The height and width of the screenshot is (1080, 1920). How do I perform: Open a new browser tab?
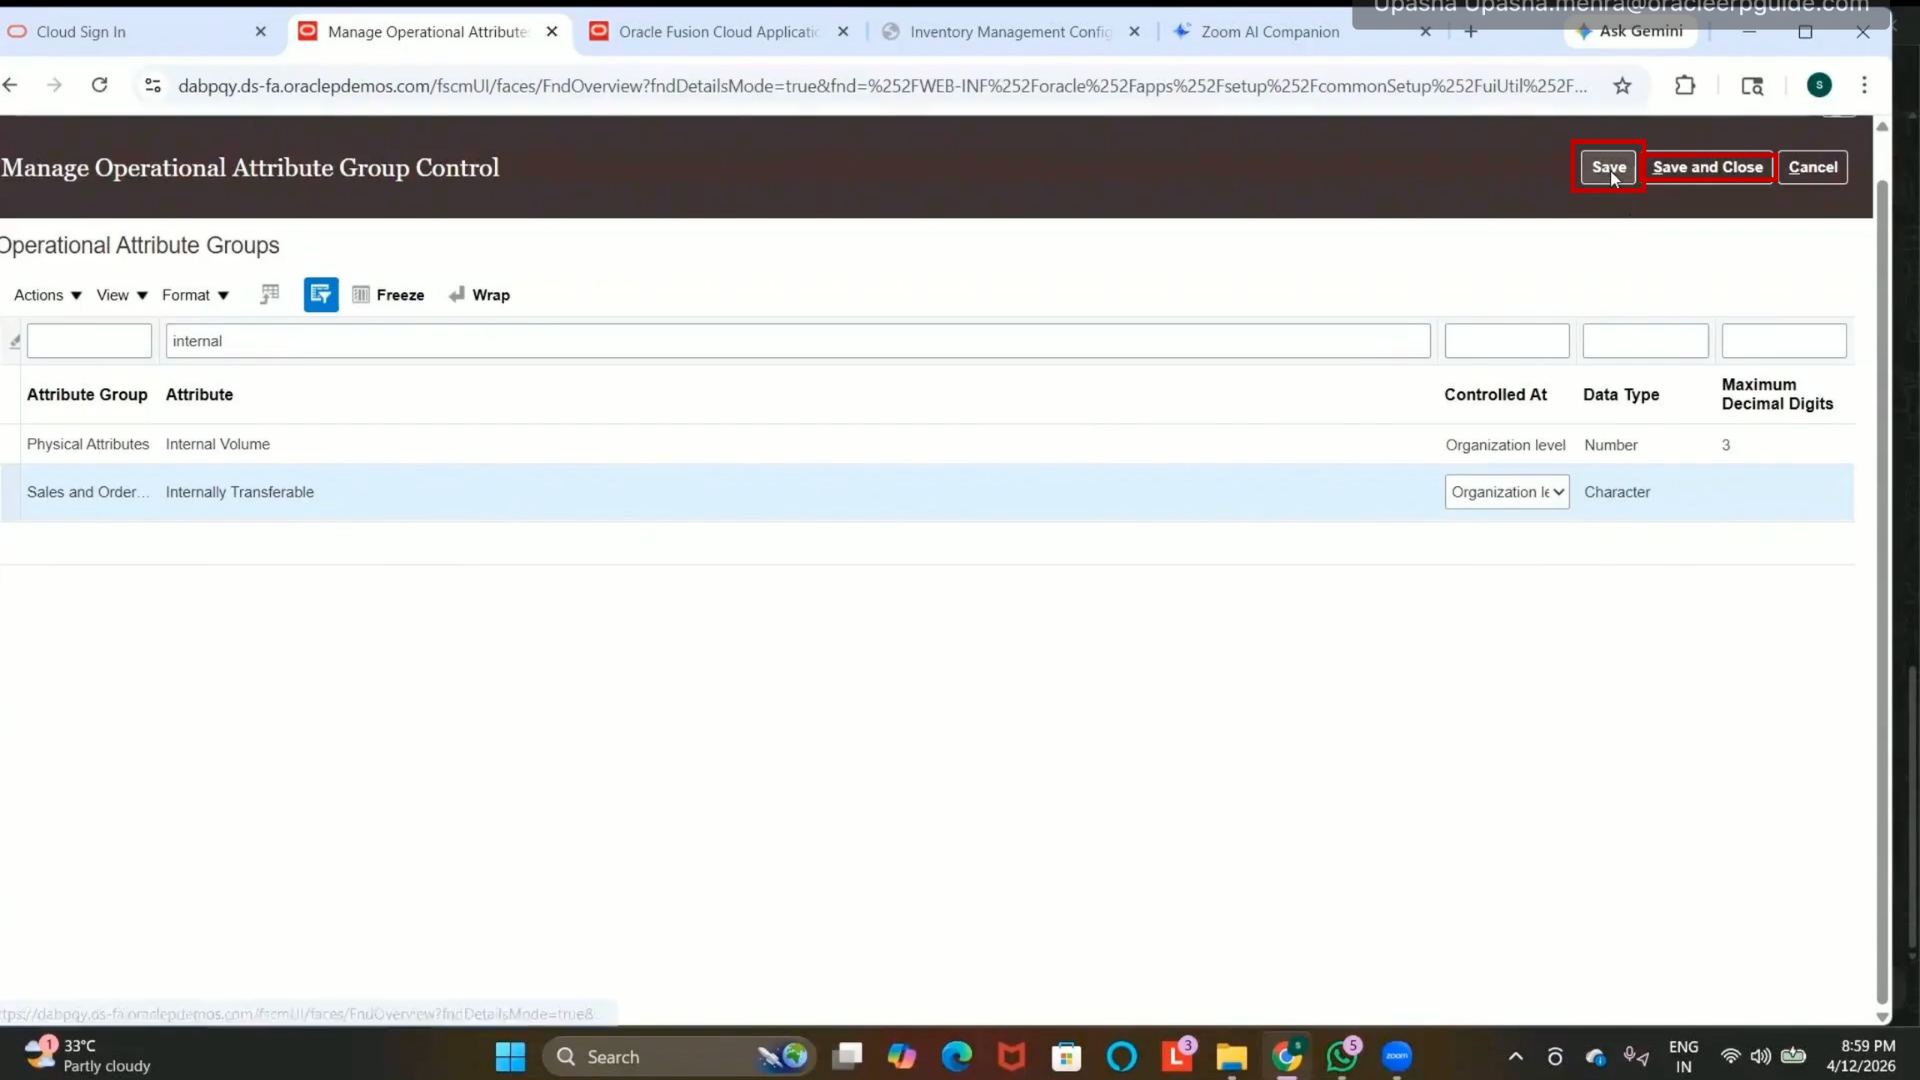click(1470, 32)
